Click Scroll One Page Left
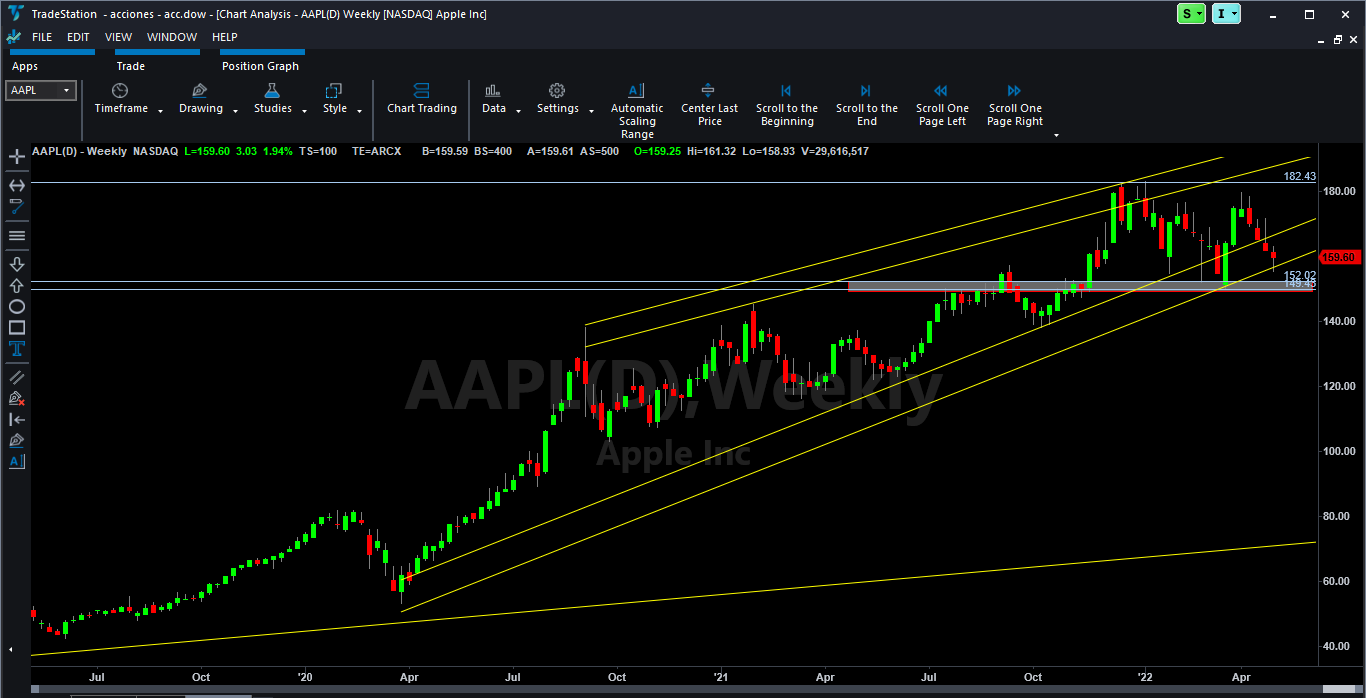1366x698 pixels. tap(942, 104)
